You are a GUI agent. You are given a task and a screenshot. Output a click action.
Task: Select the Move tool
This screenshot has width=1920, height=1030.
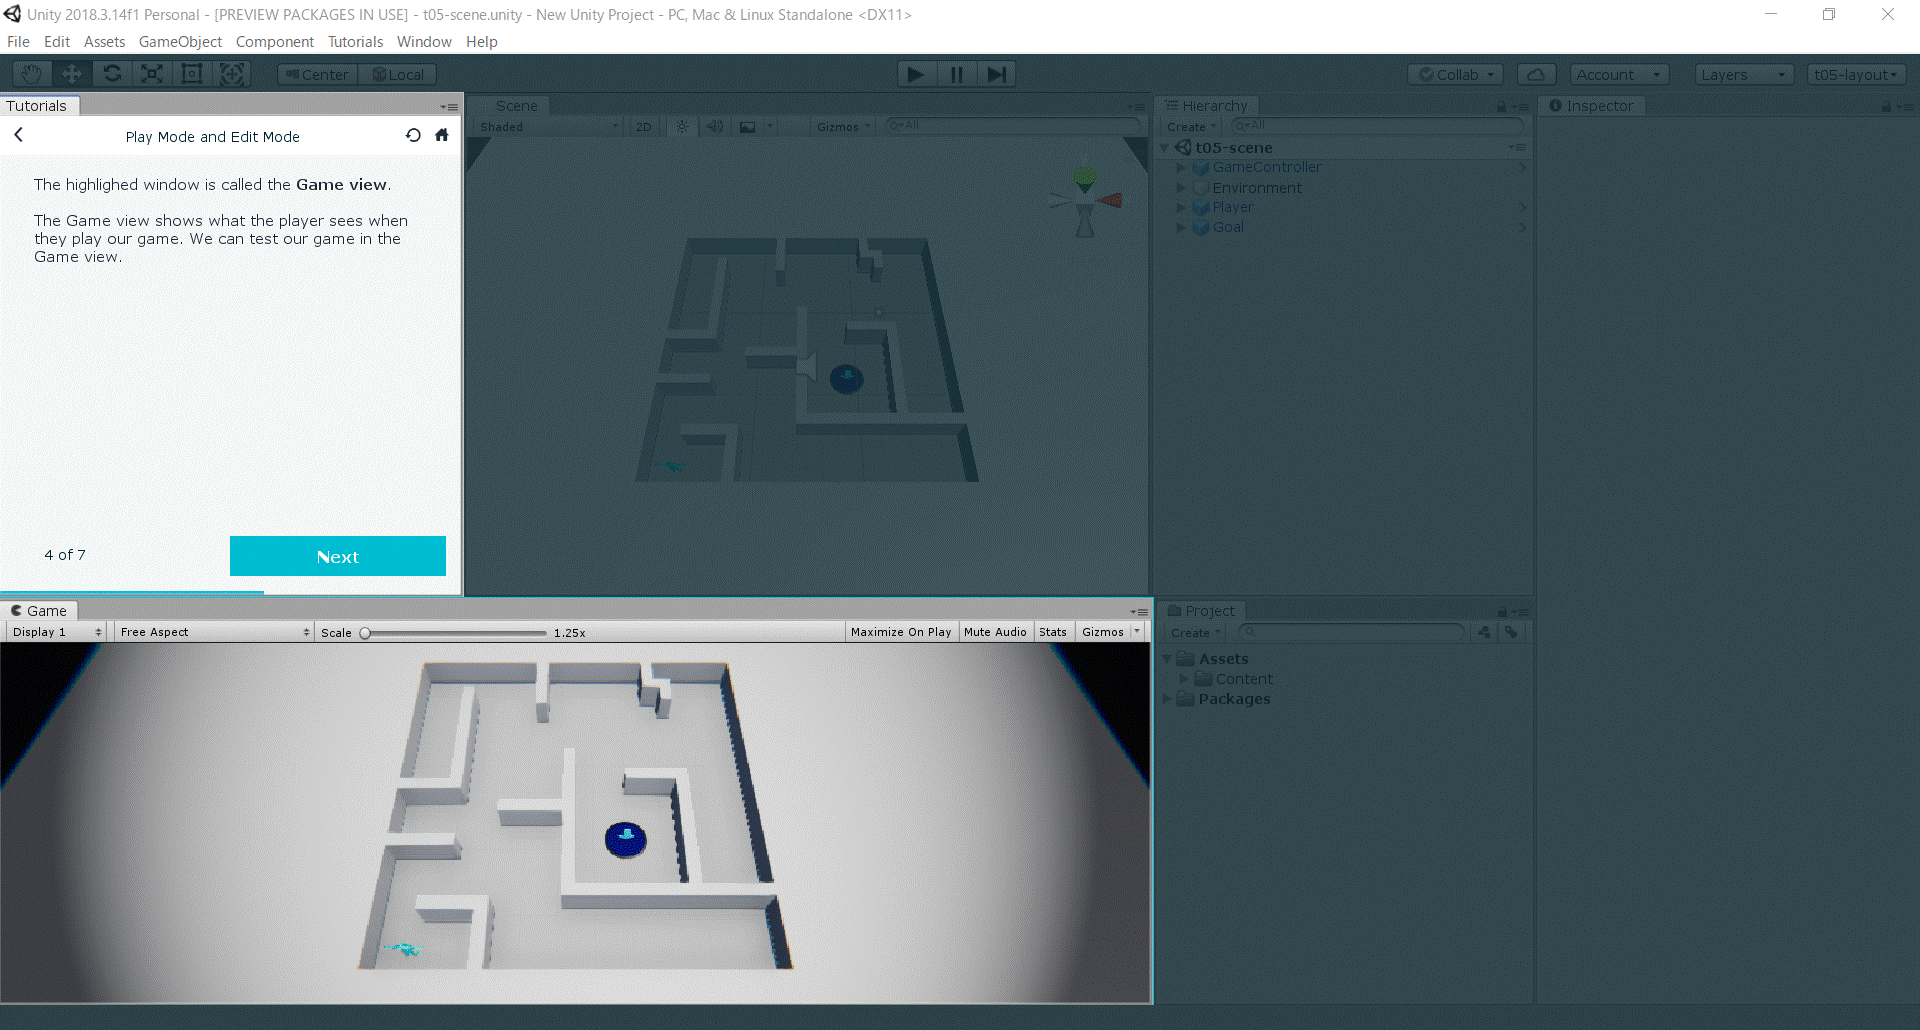point(72,74)
